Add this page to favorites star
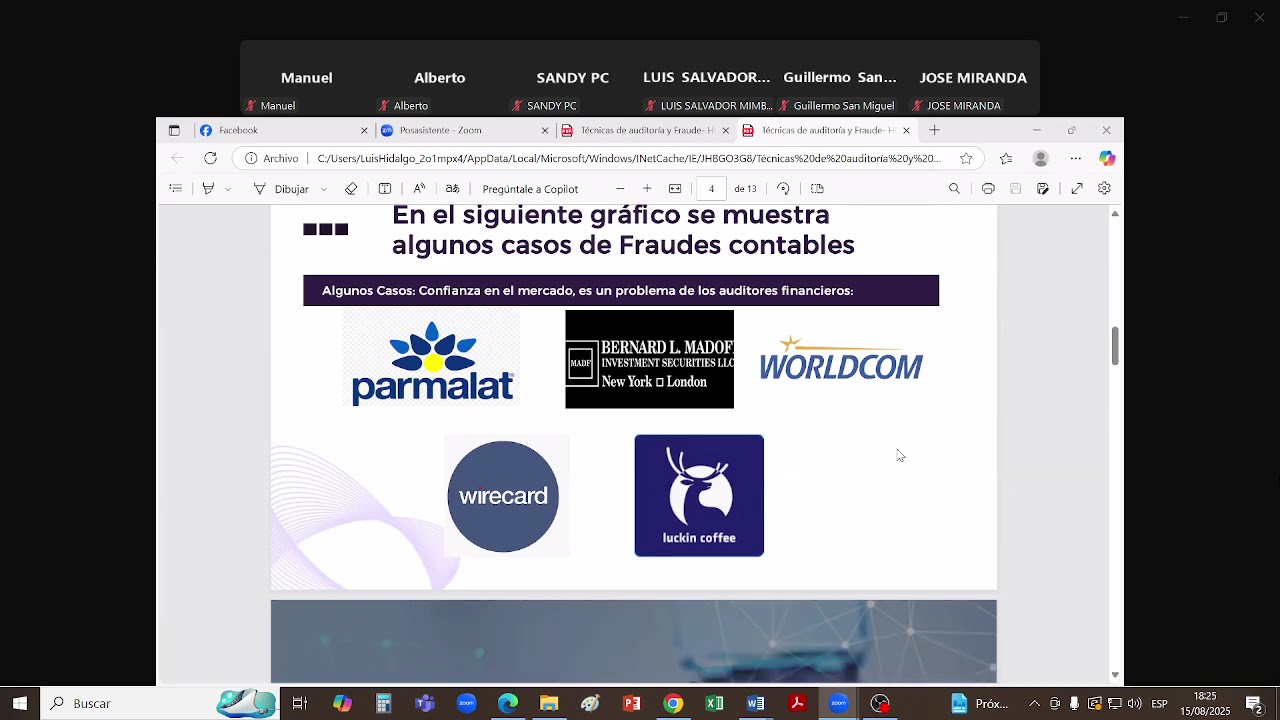This screenshot has height=720, width=1280. [966, 158]
